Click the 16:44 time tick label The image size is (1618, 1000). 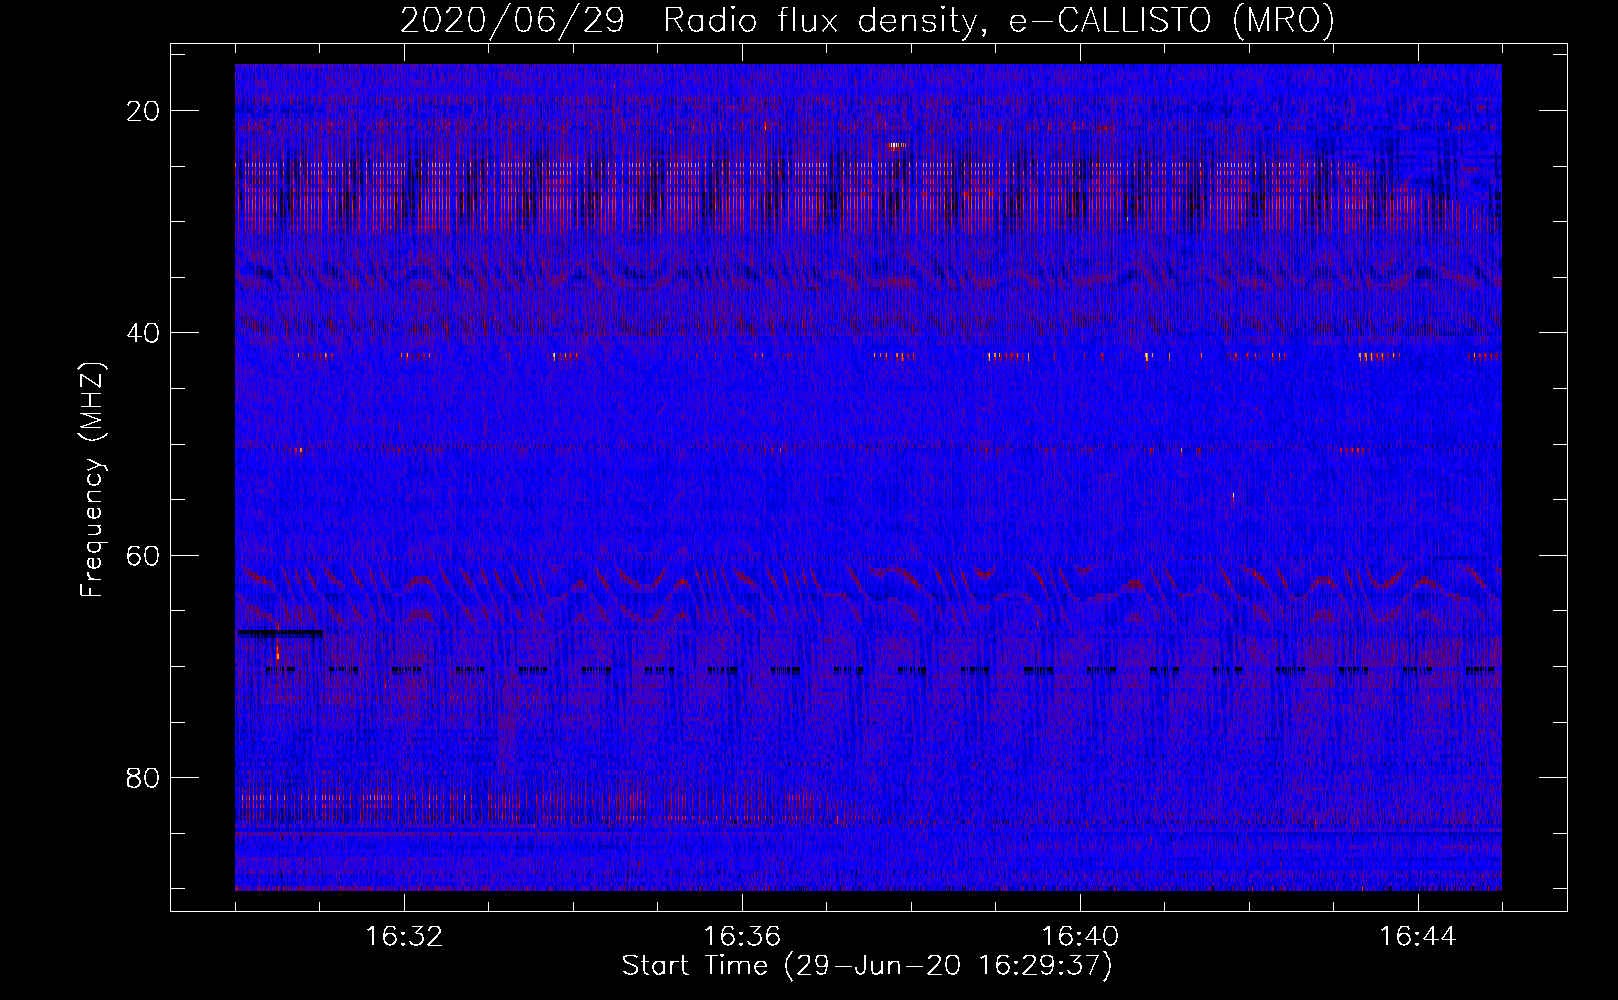pos(1418,937)
